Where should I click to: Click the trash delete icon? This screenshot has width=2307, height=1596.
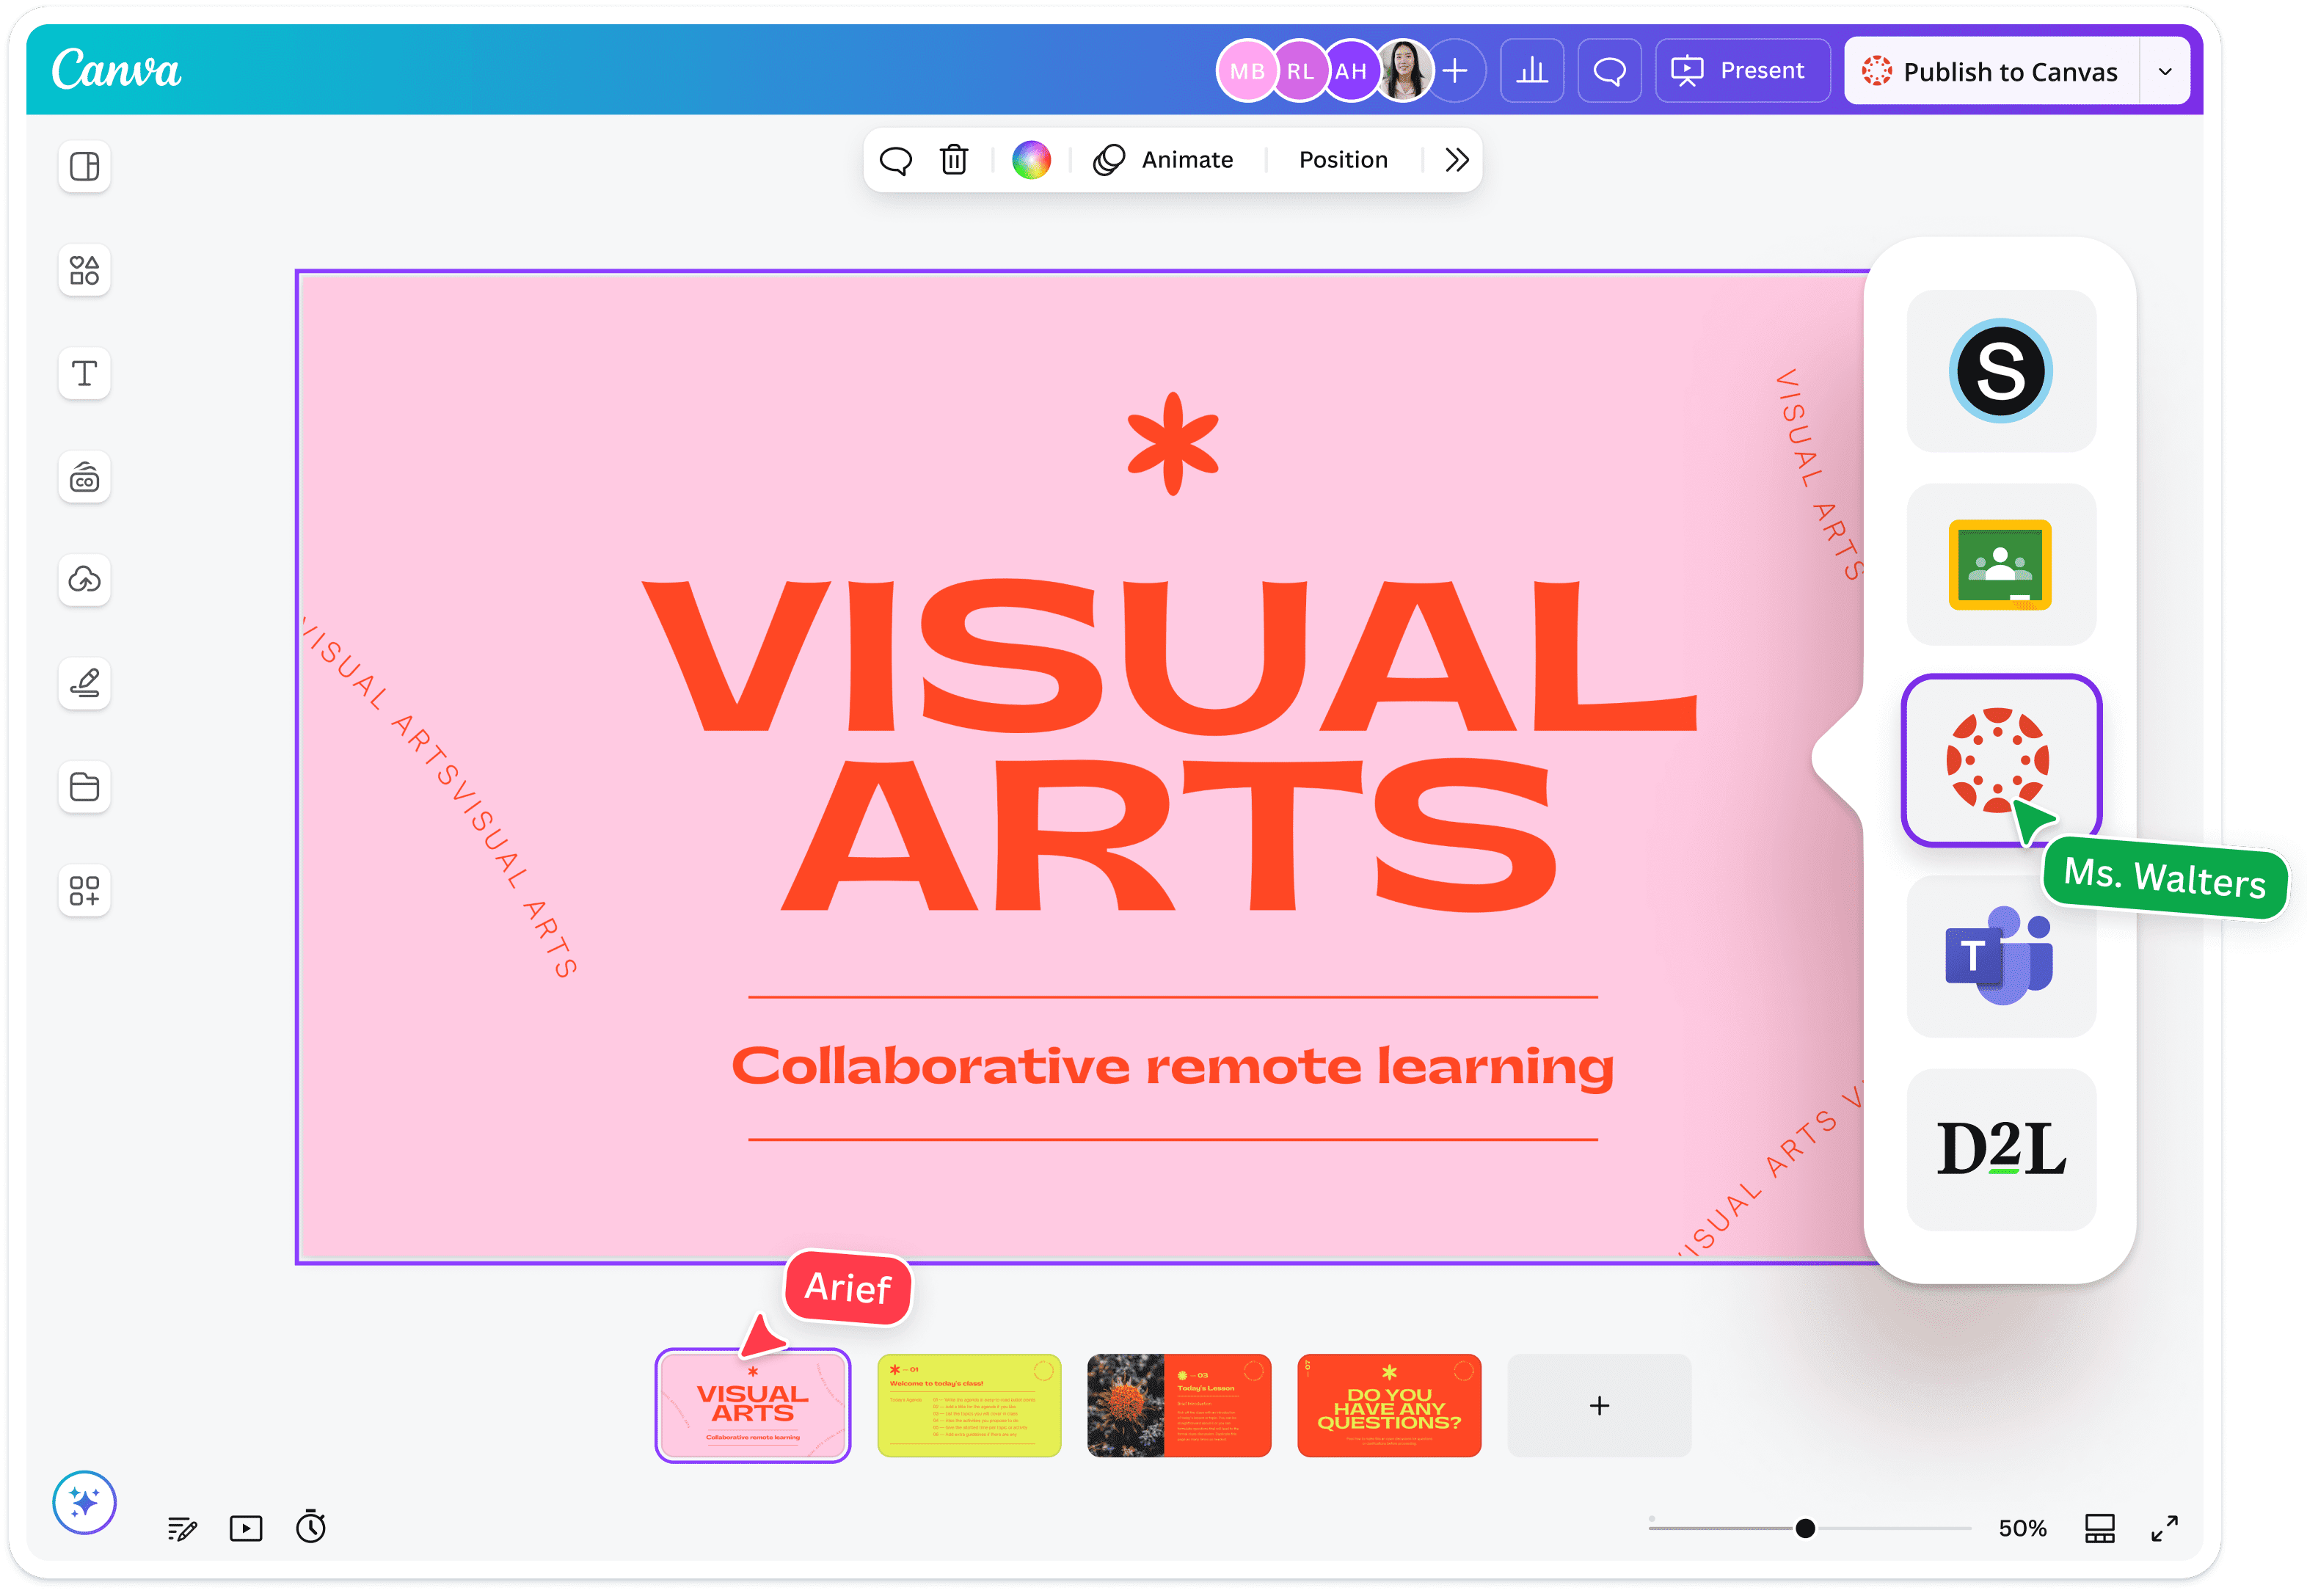tap(954, 160)
